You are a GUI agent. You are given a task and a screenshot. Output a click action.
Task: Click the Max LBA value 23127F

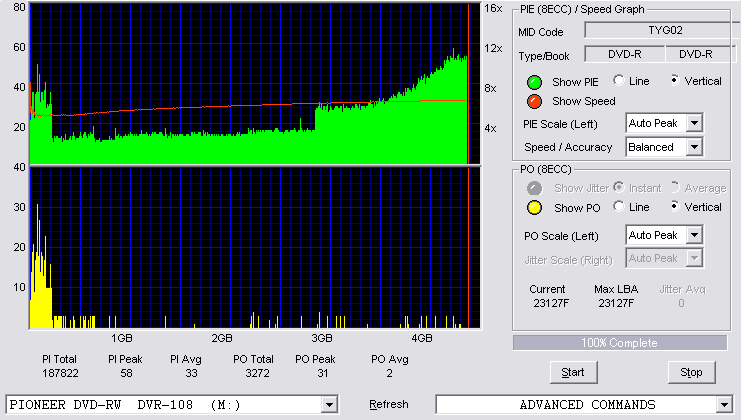coord(616,303)
